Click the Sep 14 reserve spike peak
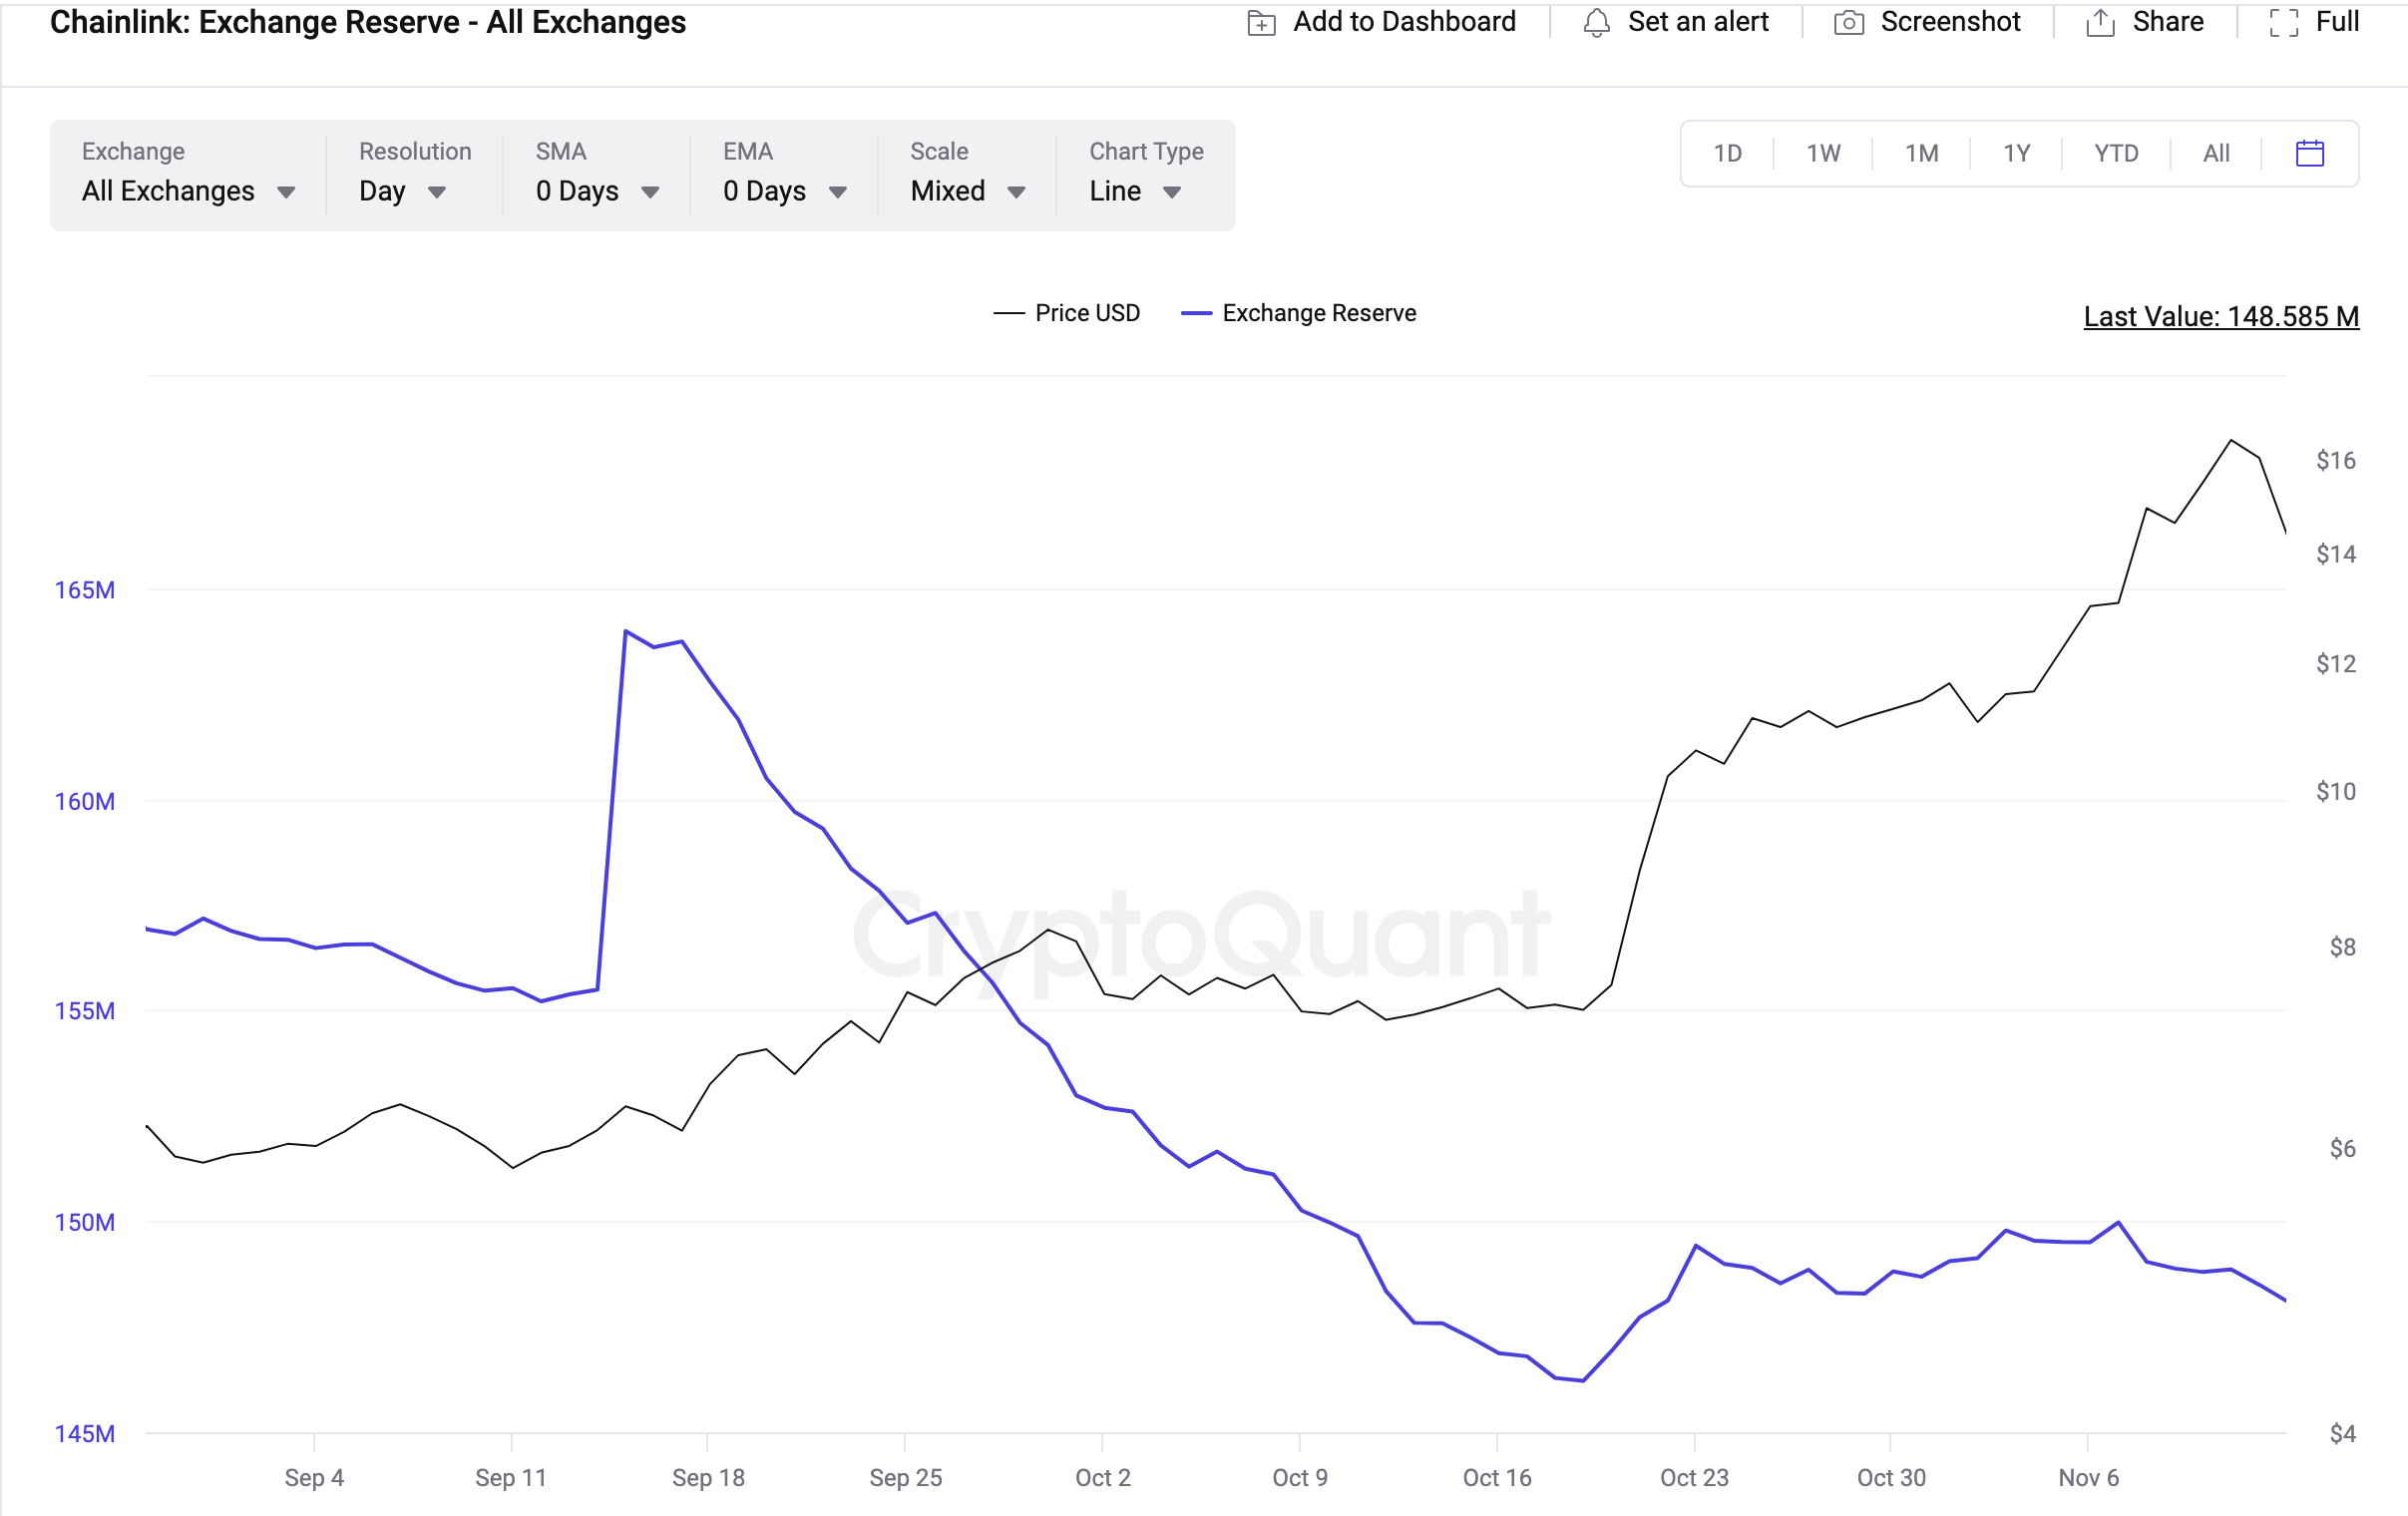The height and width of the screenshot is (1516, 2408). click(x=625, y=631)
